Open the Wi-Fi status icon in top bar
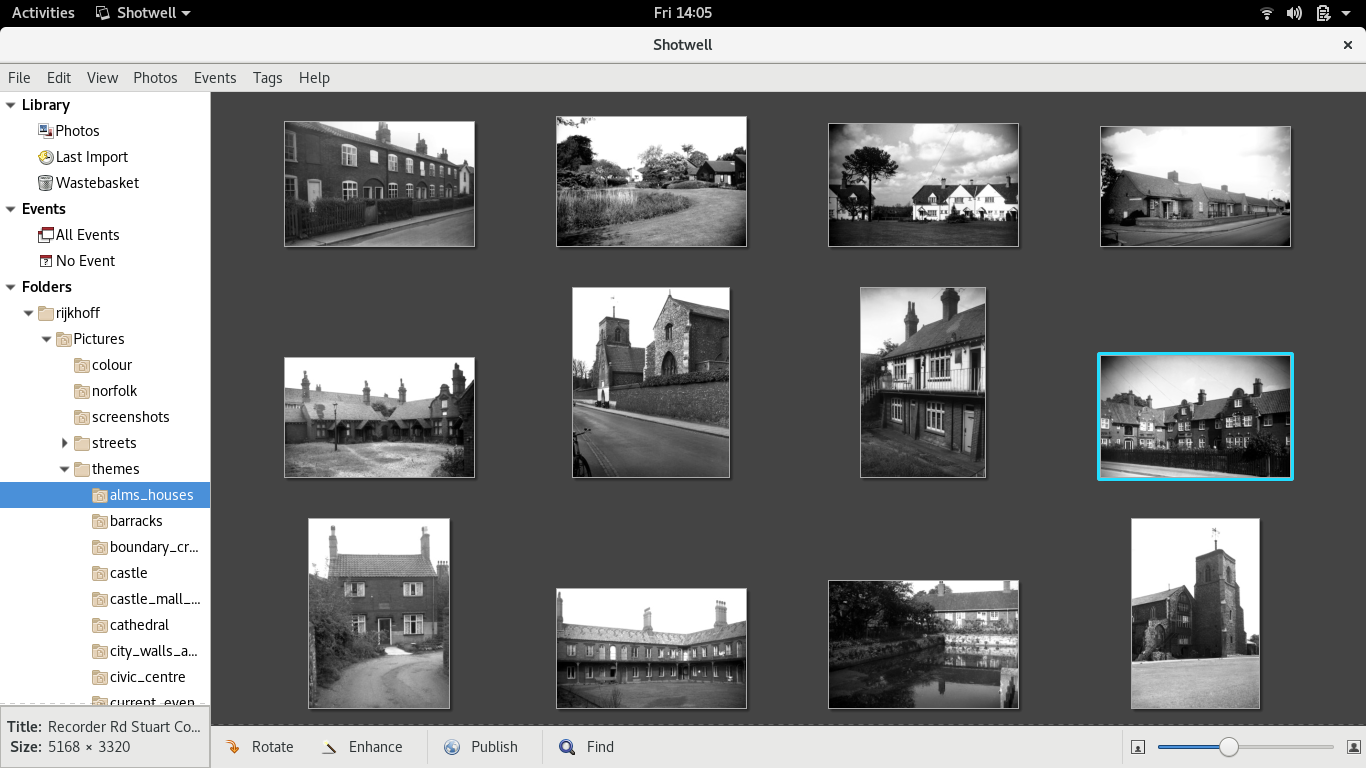This screenshot has height=768, width=1366. (x=1267, y=13)
